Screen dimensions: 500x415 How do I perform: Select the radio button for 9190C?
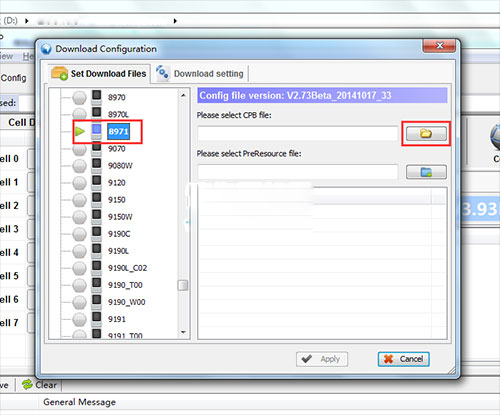[x=80, y=234]
